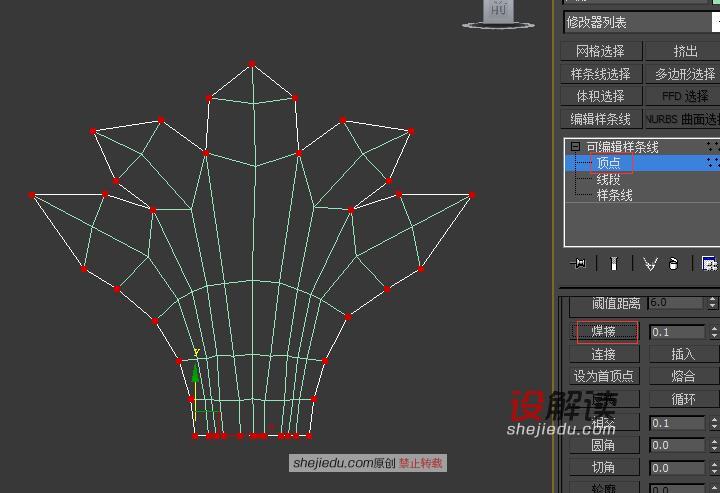This screenshot has width=720, height=493.
Task: Click the 焊接 threshold field 0.1
Action: coord(677,332)
